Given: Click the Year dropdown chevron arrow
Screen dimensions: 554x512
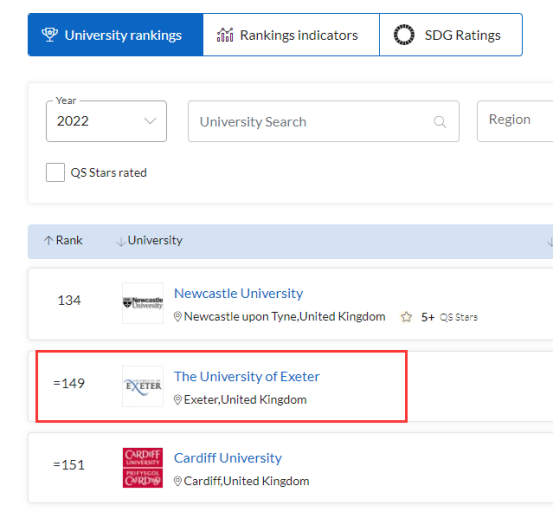Looking at the screenshot, I should pos(150,121).
